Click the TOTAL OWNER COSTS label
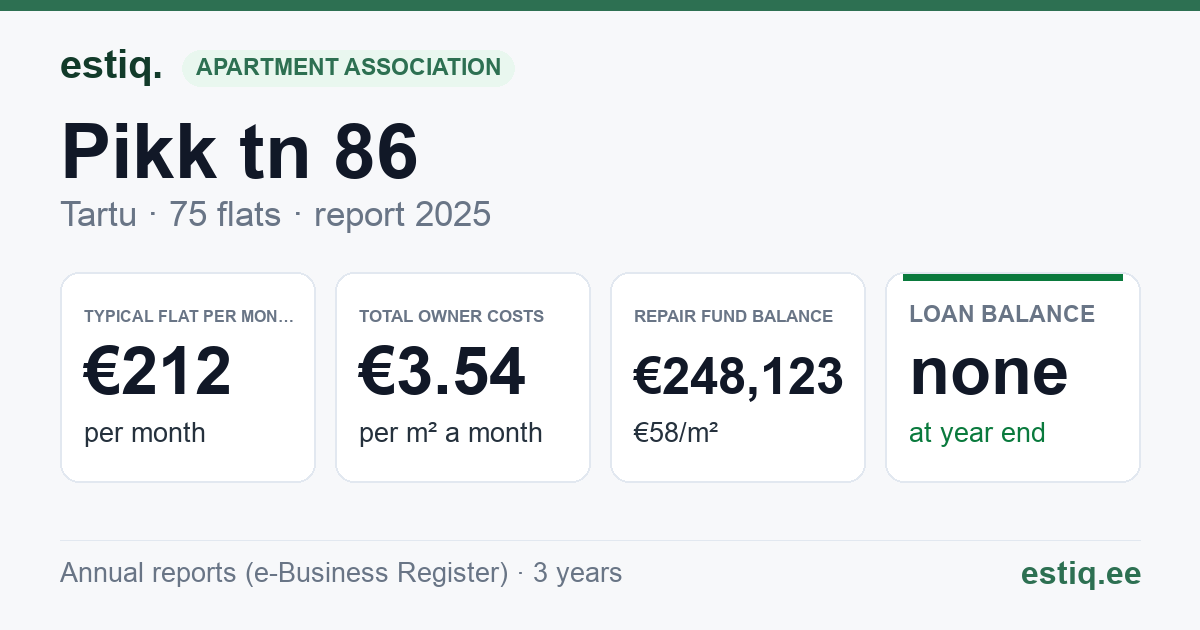The height and width of the screenshot is (630, 1200). point(452,316)
